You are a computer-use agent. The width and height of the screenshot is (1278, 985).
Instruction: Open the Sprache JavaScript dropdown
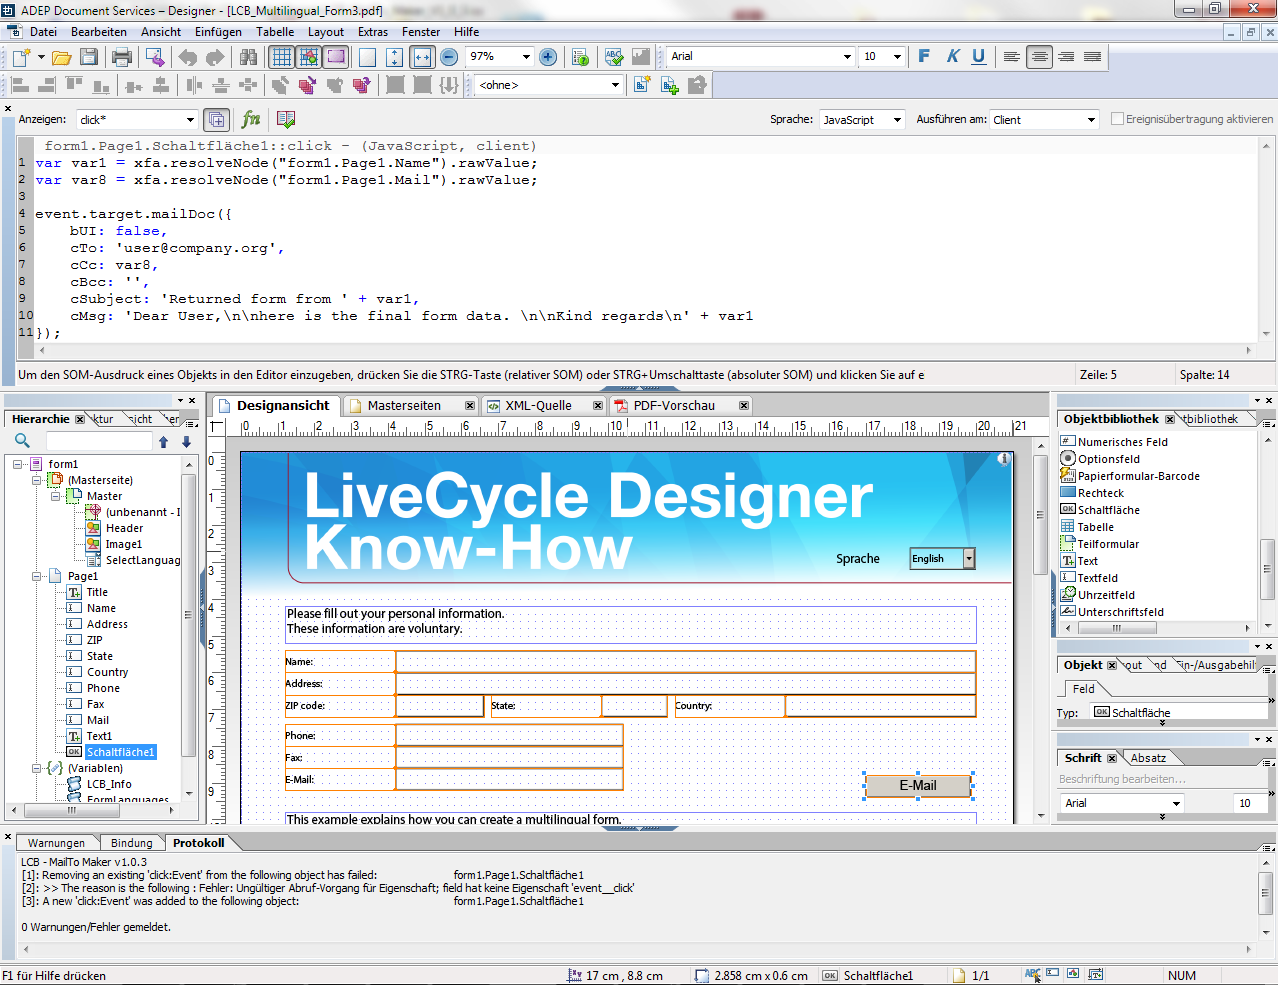[897, 120]
